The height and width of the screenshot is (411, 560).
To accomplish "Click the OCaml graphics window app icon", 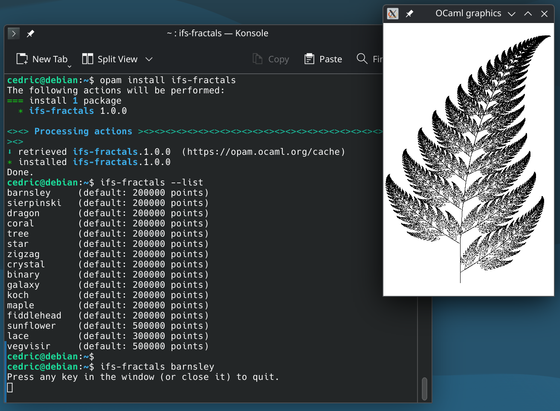I will pyautogui.click(x=392, y=14).
